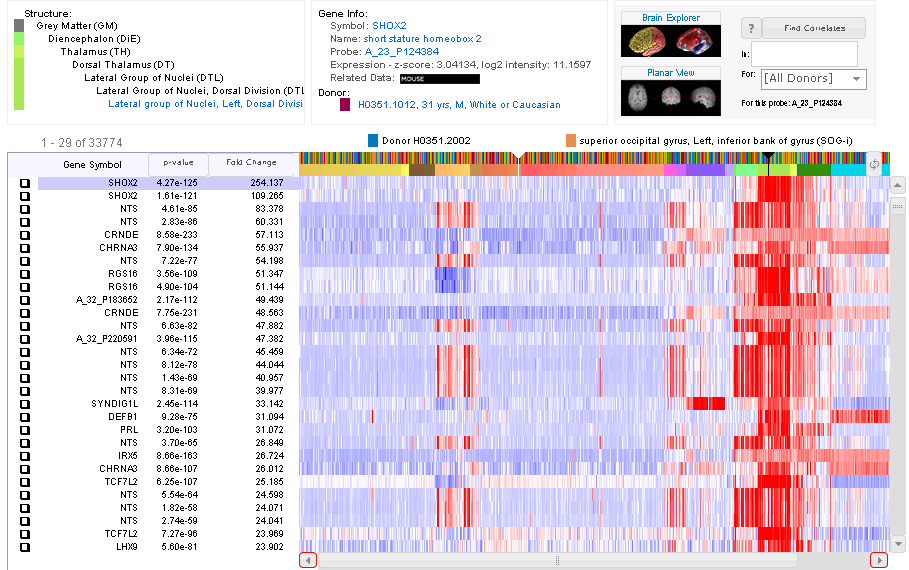Focus the 'In:' search input field
Screen dimensions: 909x570
(x=804, y=54)
